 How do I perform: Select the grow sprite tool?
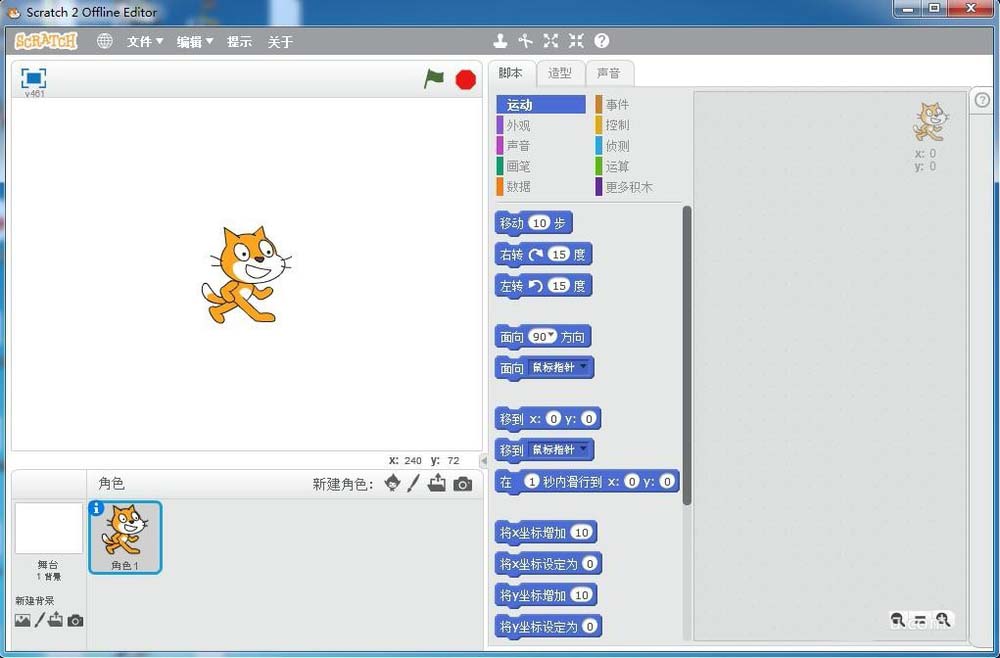coord(551,41)
